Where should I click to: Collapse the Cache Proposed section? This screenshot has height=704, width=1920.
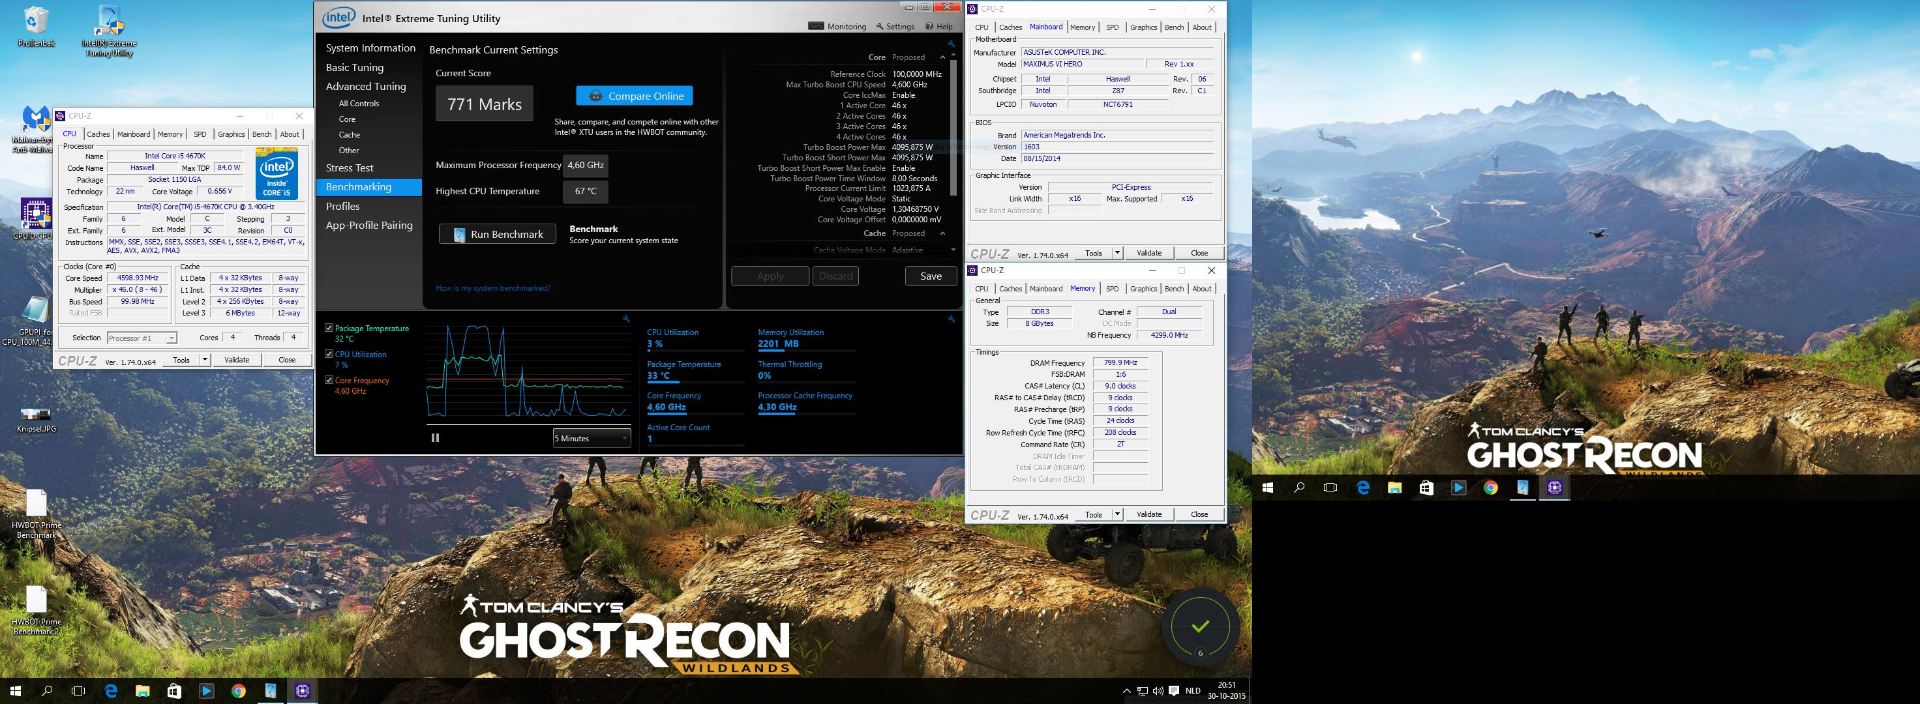pyautogui.click(x=942, y=233)
